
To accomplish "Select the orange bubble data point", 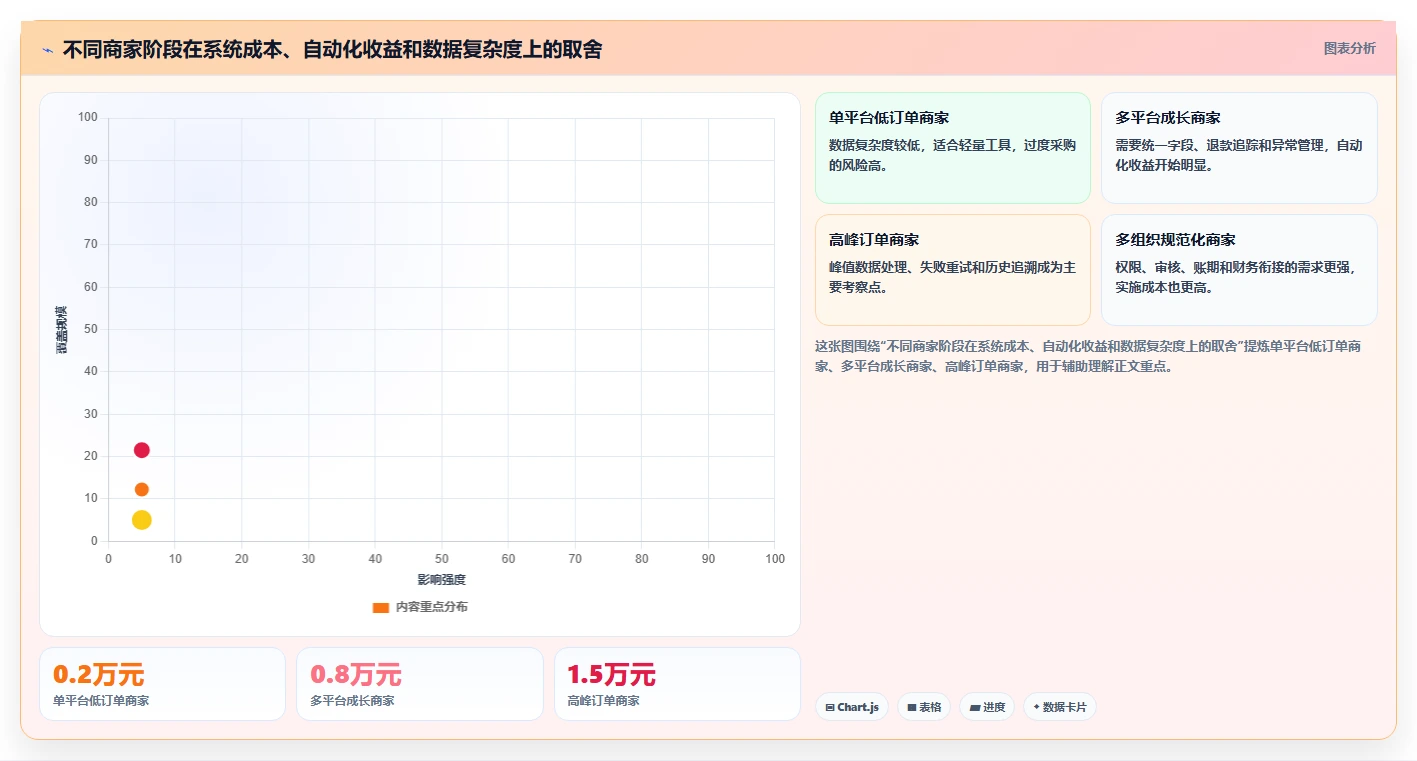I will point(142,489).
